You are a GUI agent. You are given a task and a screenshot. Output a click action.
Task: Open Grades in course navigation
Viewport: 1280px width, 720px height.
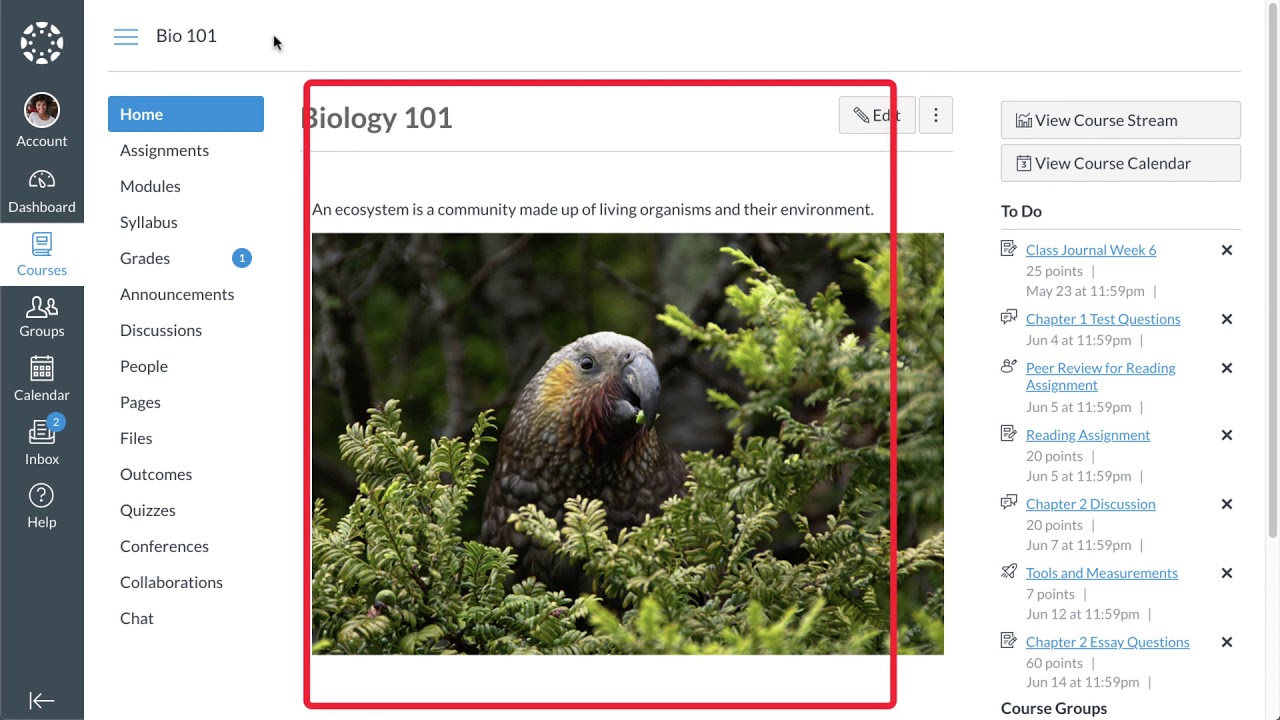pyautogui.click(x=145, y=258)
